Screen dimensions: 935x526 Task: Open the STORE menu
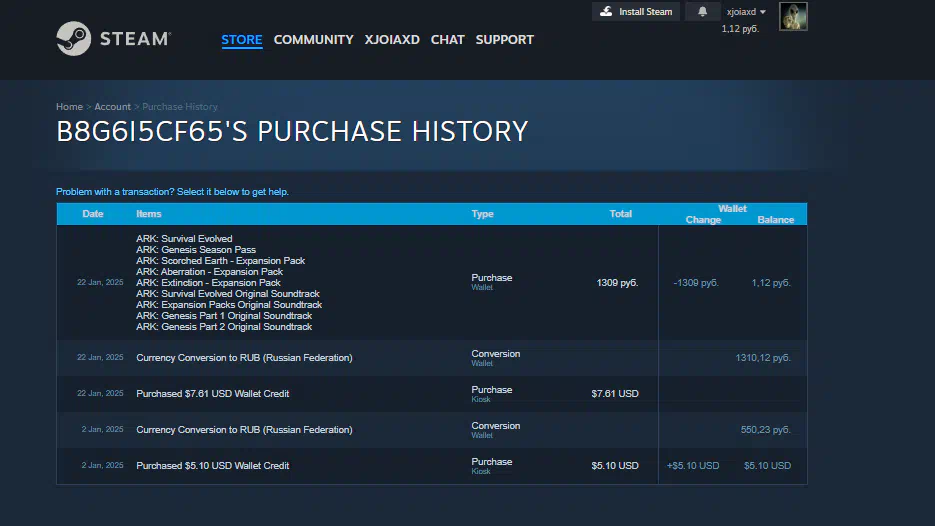pos(242,39)
